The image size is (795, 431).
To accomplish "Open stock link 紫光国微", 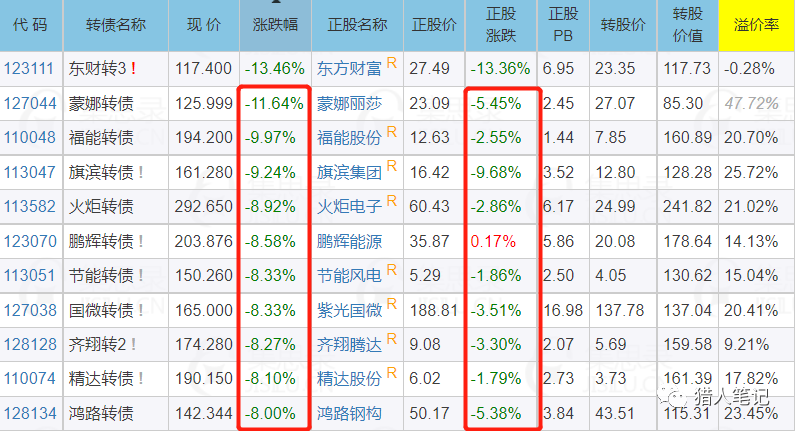I will pos(349,310).
